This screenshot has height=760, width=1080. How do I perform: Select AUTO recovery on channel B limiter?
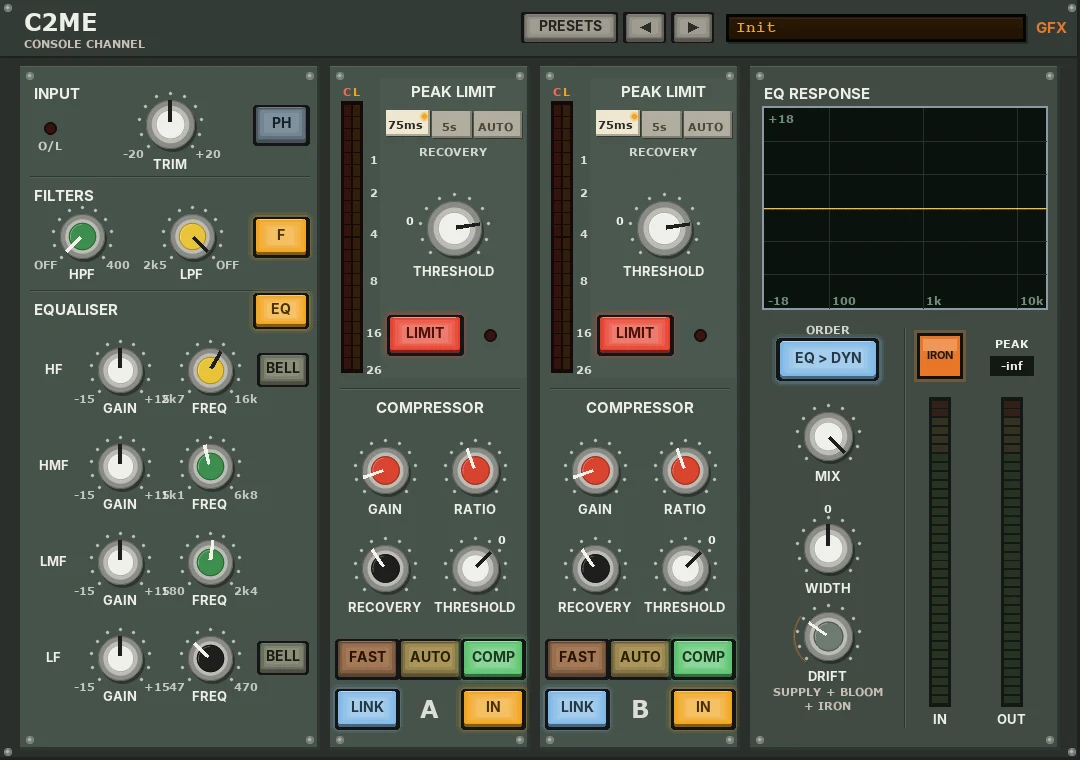(707, 125)
